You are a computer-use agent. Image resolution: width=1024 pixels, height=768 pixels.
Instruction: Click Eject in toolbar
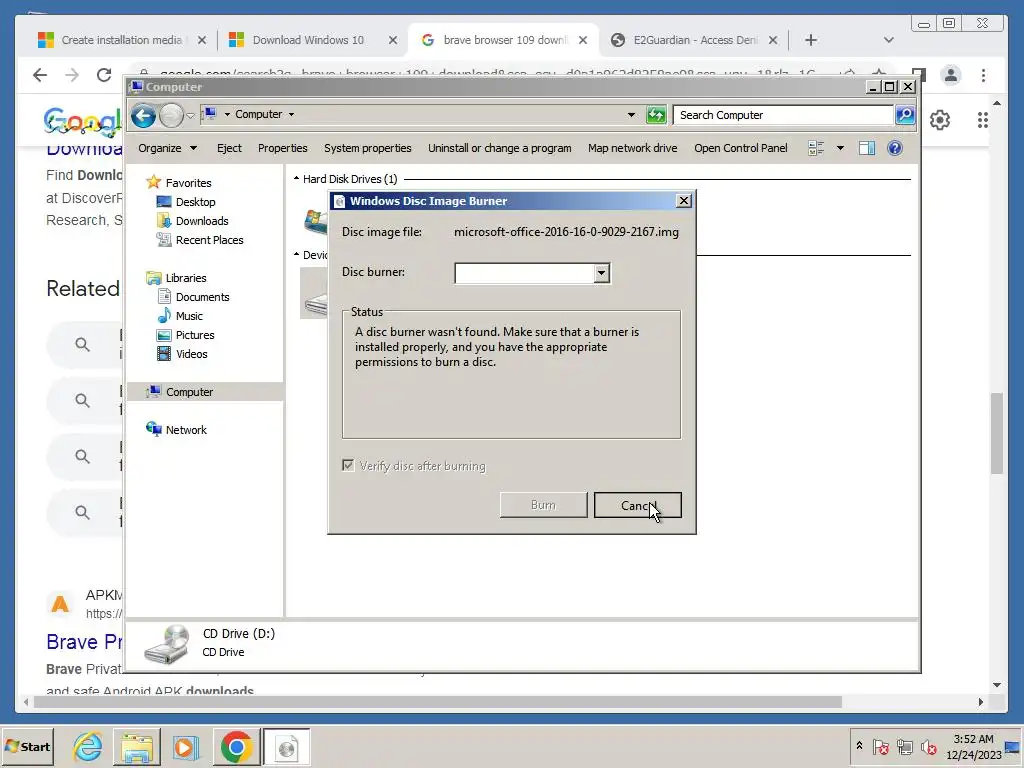229,148
